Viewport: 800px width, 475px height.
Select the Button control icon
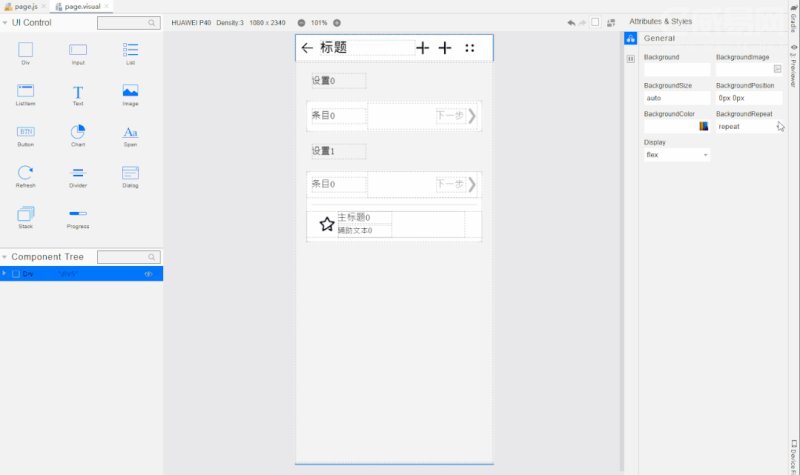click(26, 132)
